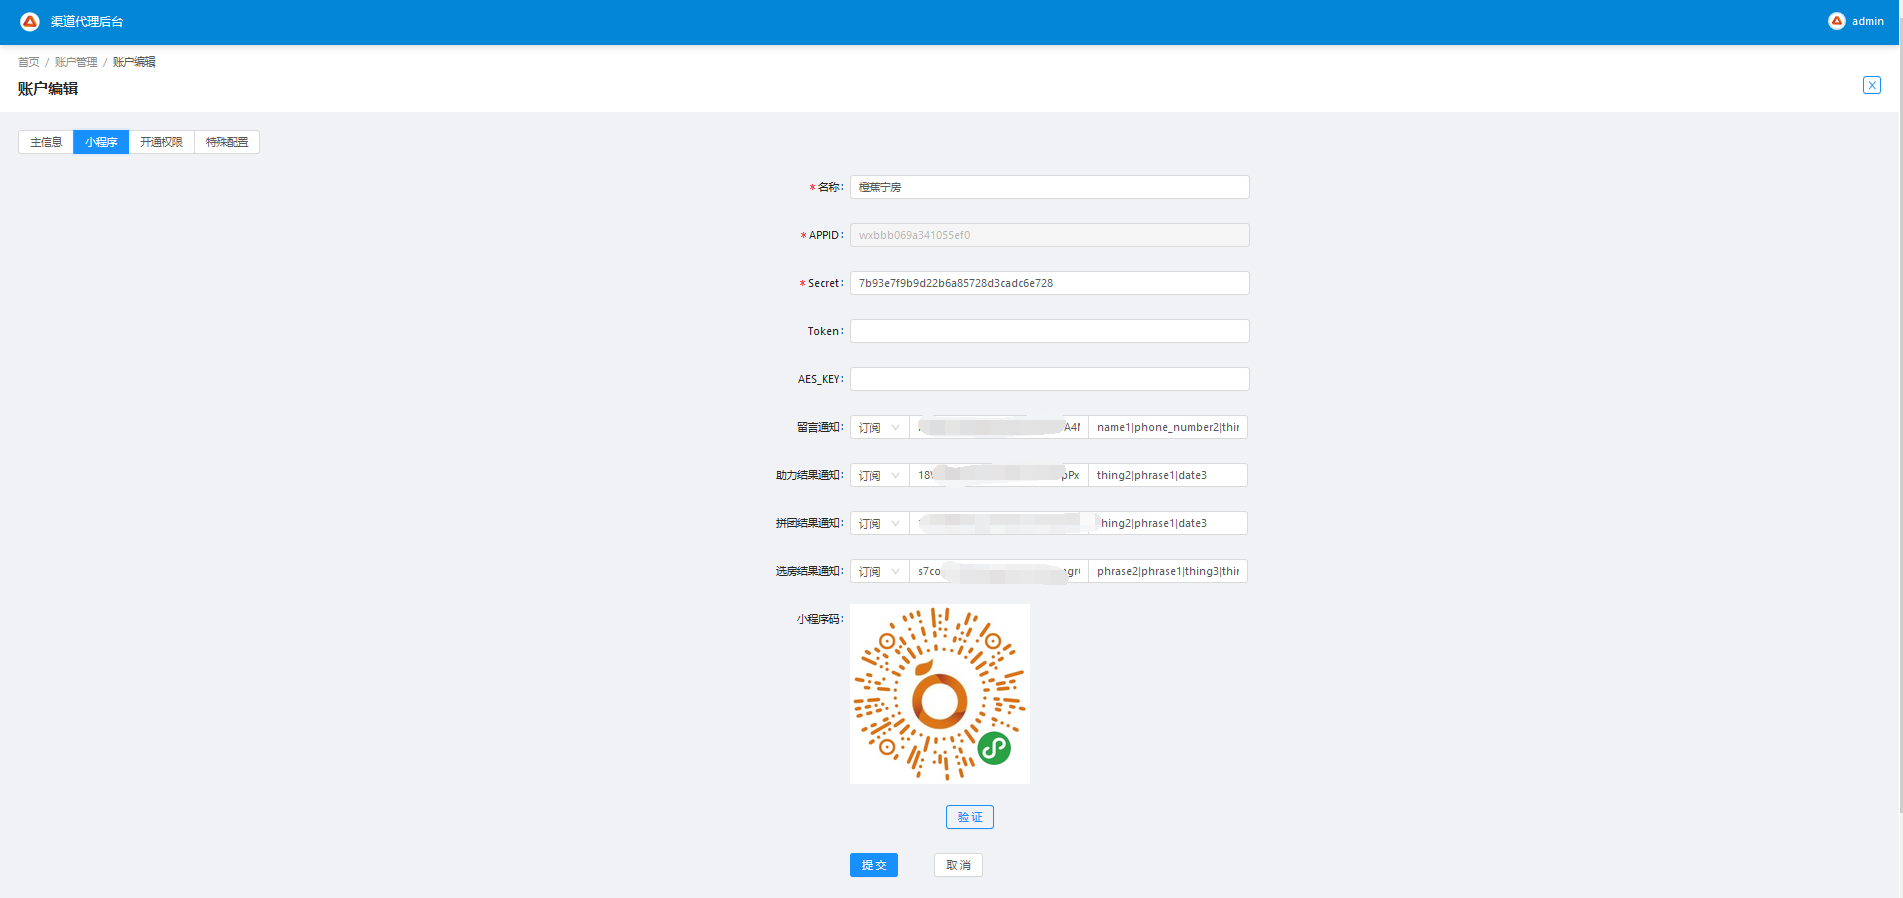Click the empty Token field

tap(1049, 331)
